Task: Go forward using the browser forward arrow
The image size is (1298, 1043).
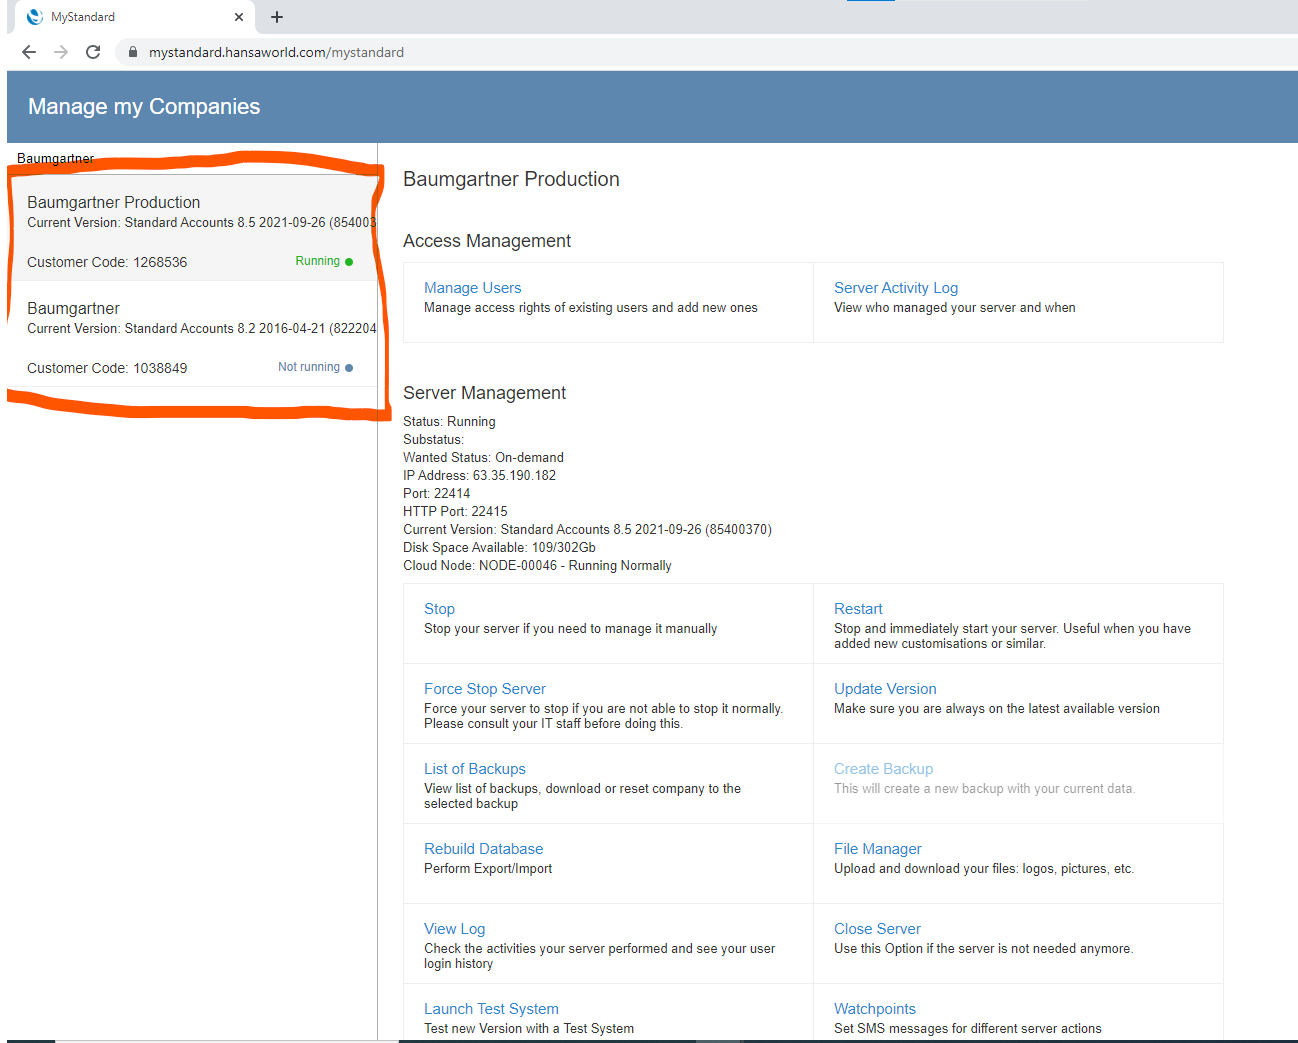Action: 61,52
